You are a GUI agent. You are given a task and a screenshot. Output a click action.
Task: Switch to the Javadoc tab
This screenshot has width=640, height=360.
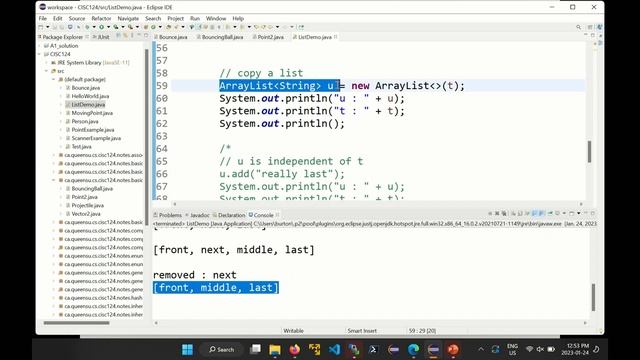click(197, 215)
